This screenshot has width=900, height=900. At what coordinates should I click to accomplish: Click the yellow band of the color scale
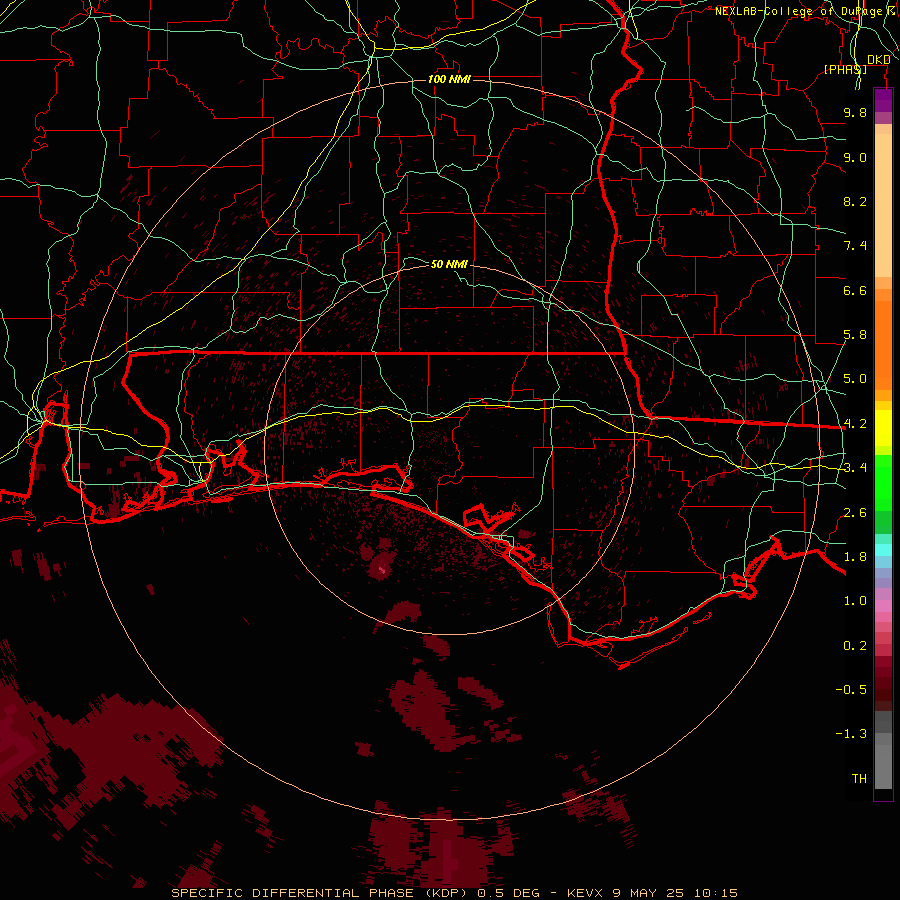coord(883,428)
